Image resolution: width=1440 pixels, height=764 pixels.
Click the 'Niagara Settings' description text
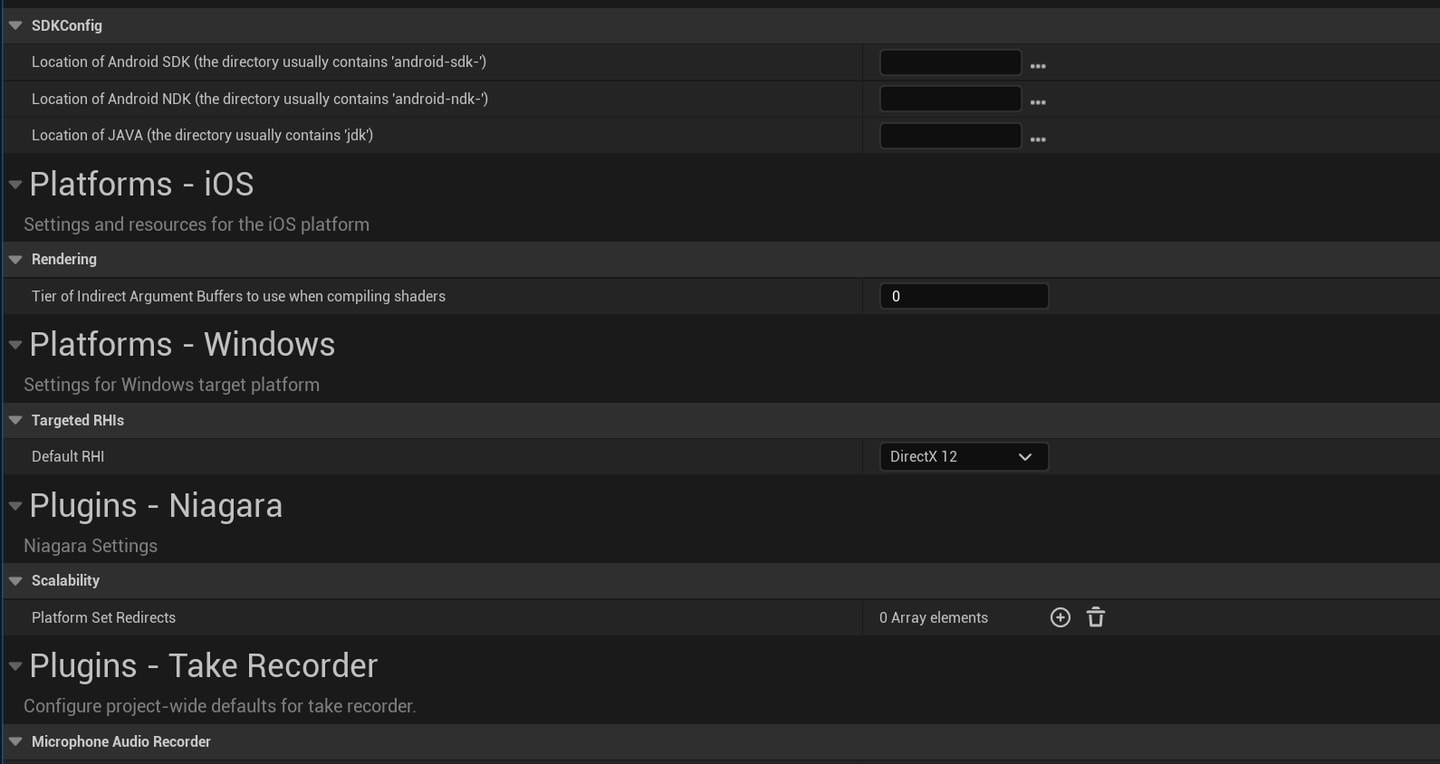click(90, 545)
